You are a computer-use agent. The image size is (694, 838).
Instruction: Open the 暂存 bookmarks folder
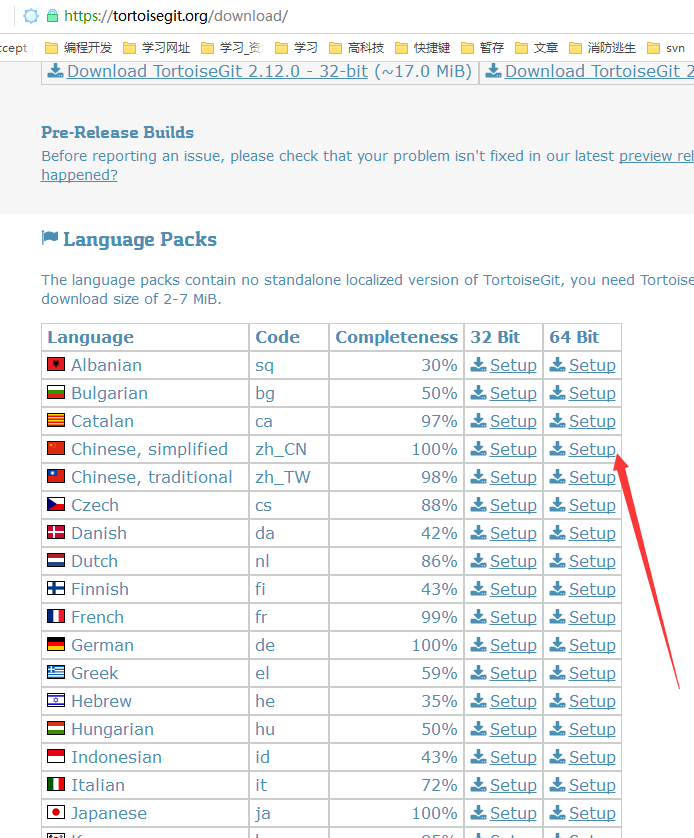coord(482,48)
